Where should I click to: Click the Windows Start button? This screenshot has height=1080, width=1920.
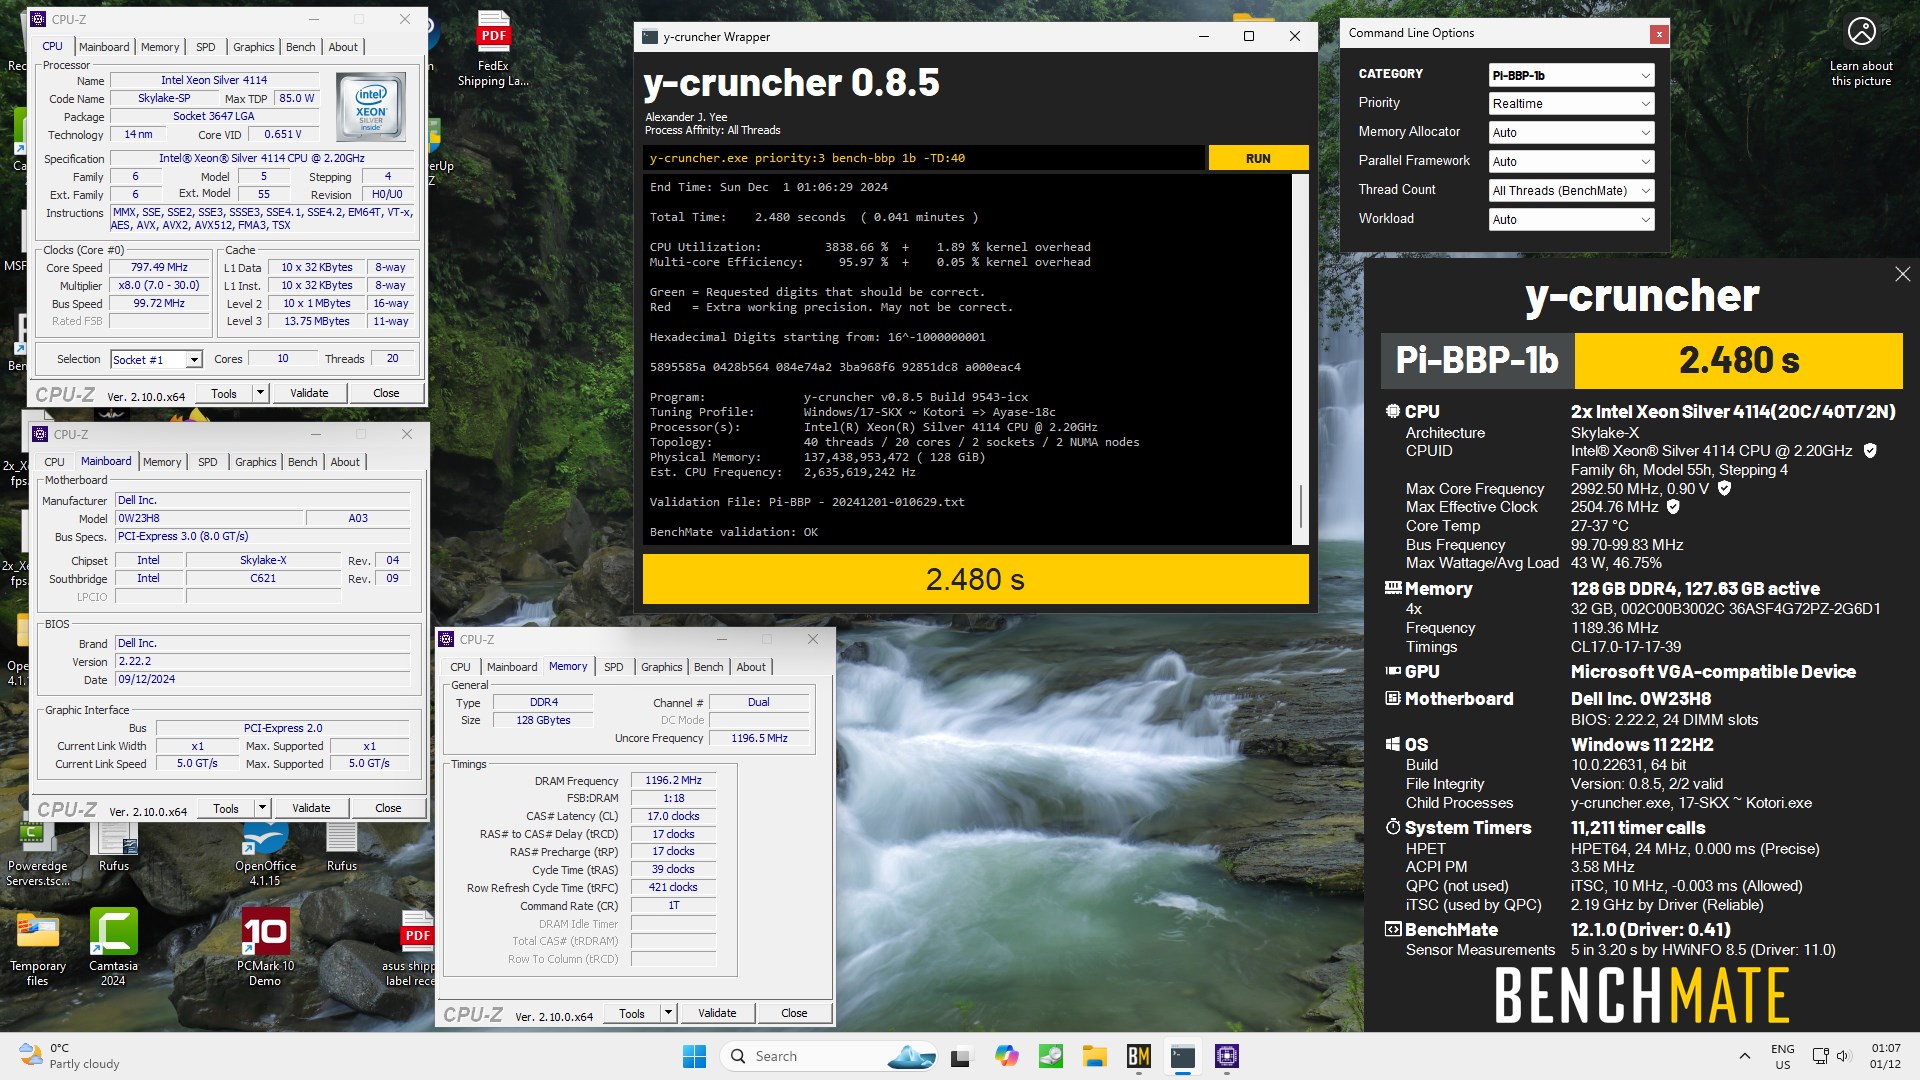click(694, 1056)
